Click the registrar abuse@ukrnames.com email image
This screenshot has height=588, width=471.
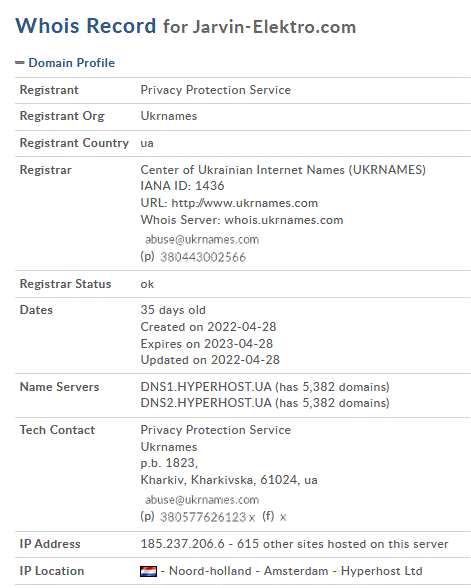click(202, 239)
